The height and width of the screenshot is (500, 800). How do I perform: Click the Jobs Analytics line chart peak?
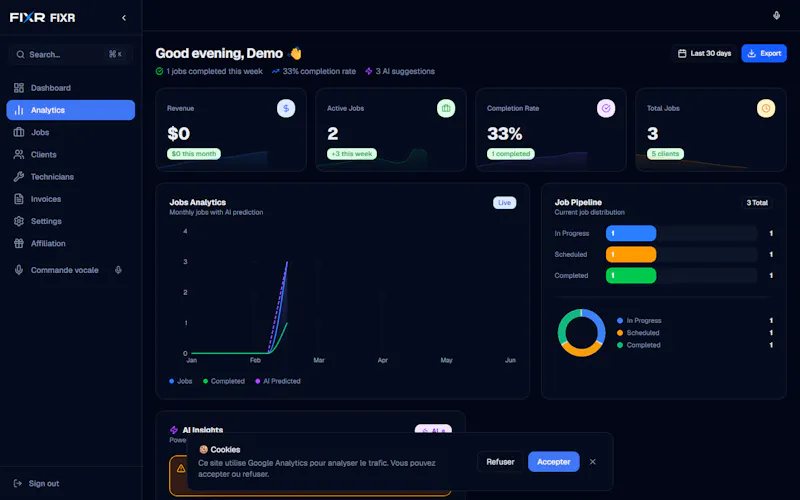coord(287,262)
